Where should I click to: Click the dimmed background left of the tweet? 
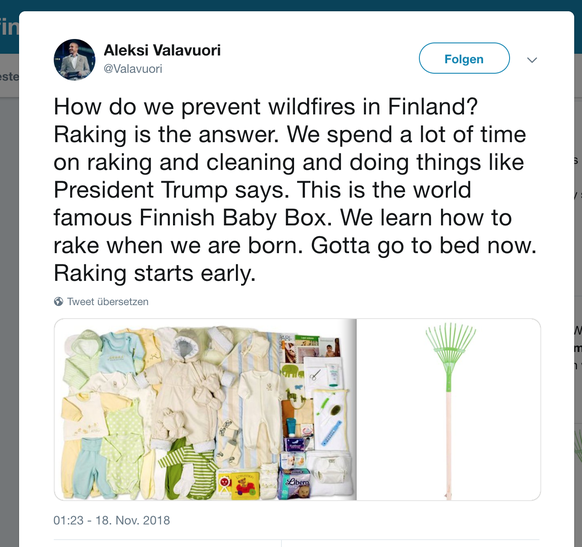click(9, 297)
